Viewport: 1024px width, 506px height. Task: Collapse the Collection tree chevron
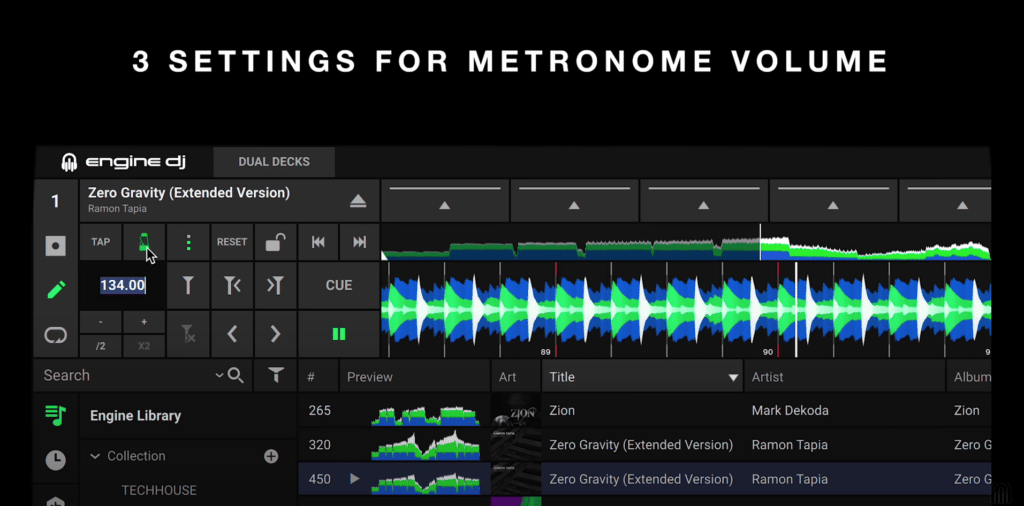coord(95,456)
